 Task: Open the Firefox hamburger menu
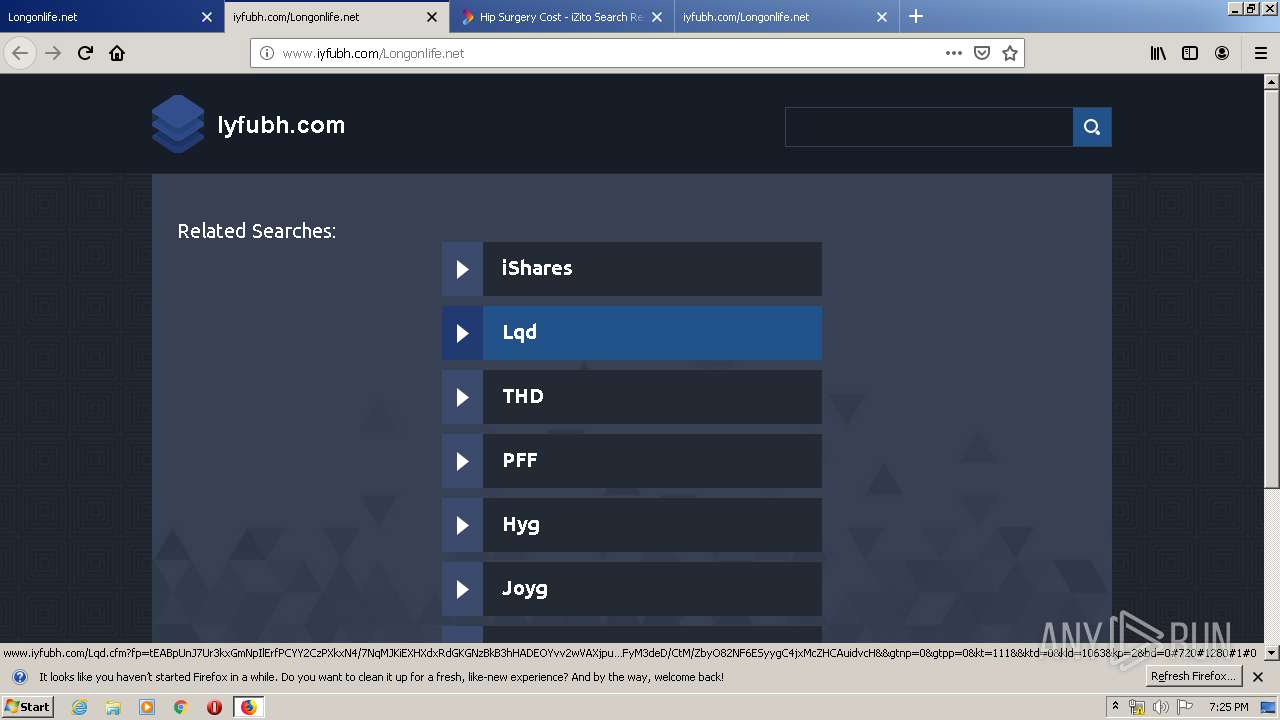[1261, 53]
